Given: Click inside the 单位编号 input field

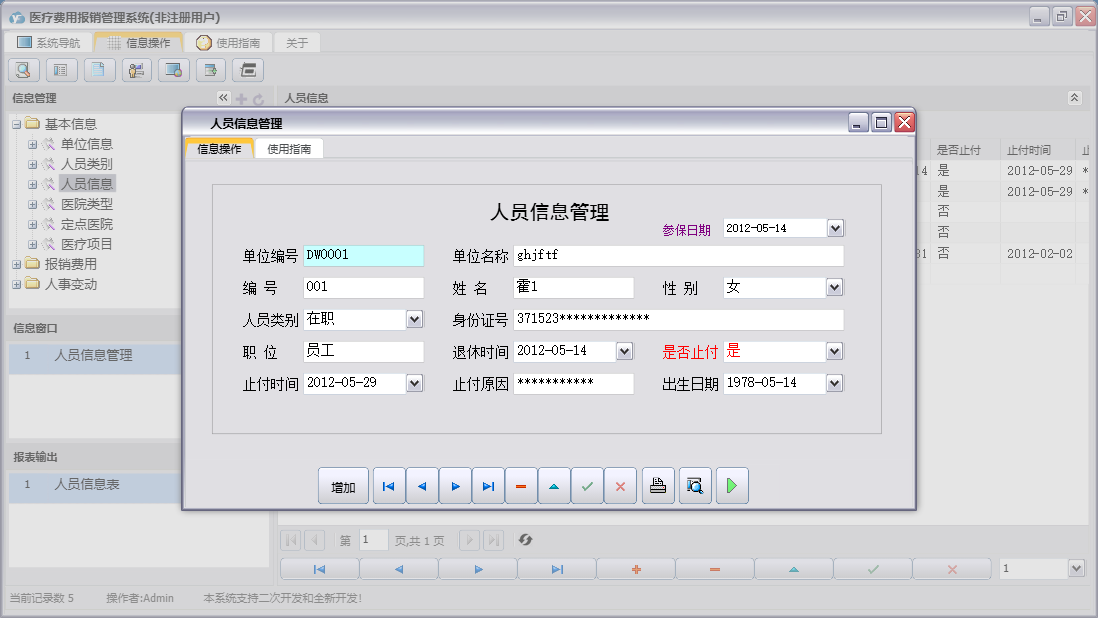Looking at the screenshot, I should tap(363, 255).
